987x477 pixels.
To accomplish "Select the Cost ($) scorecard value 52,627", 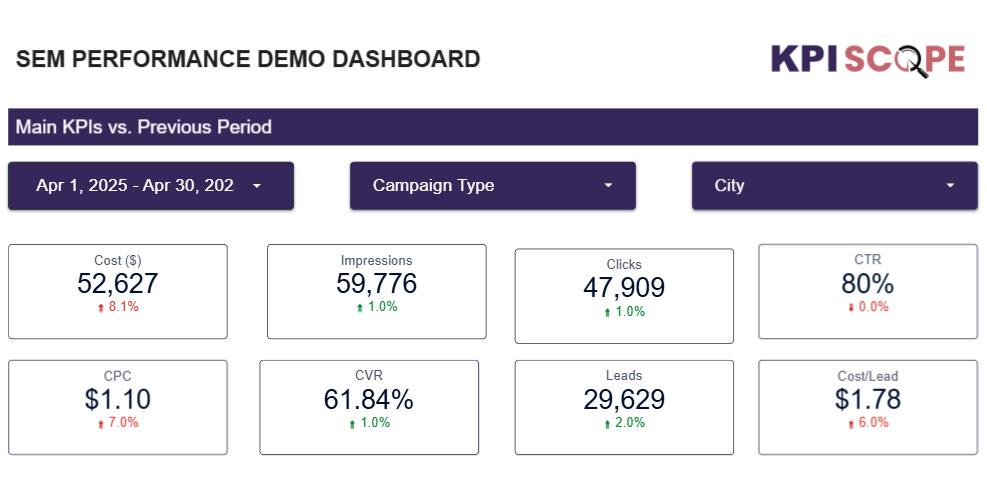I will point(117,284).
